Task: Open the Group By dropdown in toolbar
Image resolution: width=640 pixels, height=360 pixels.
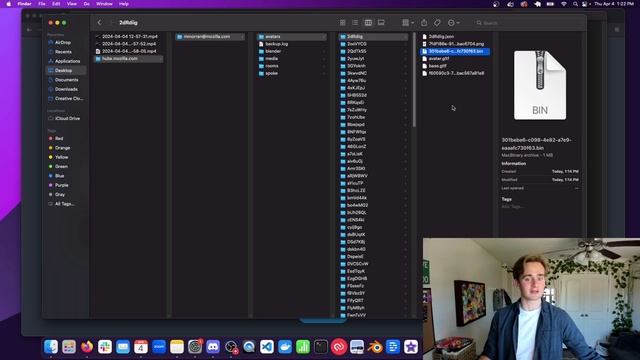Action: click(x=408, y=23)
